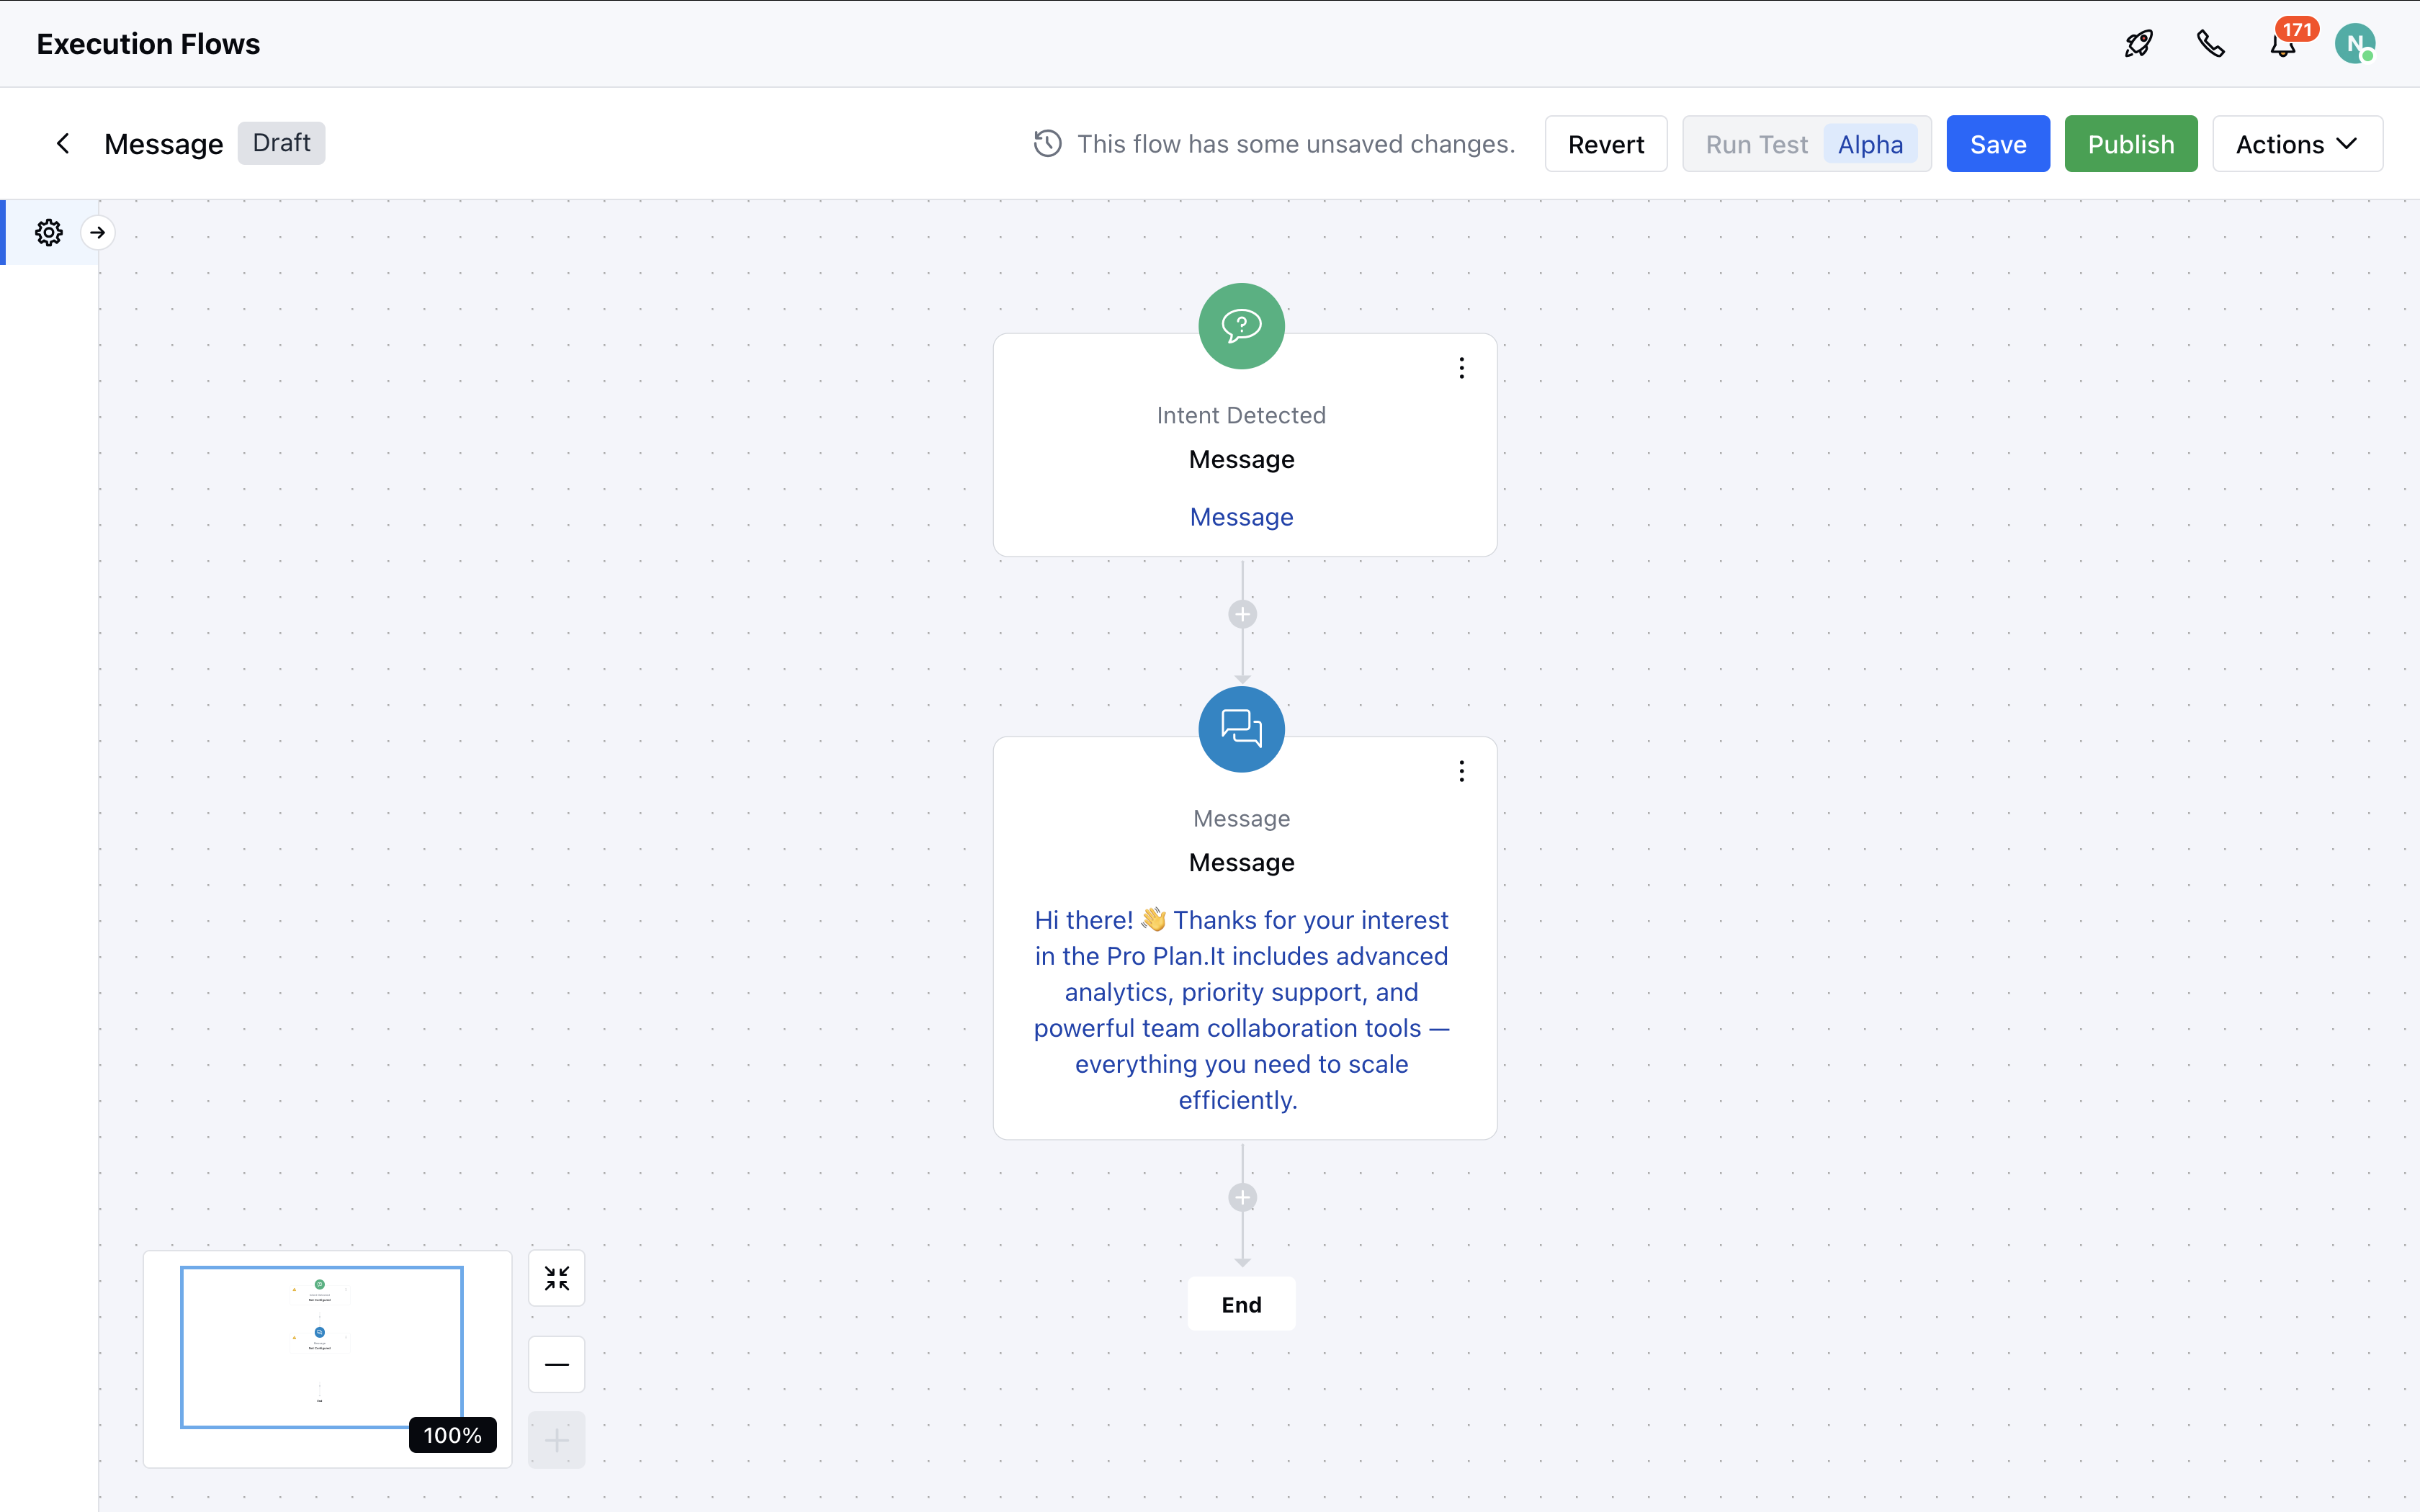The width and height of the screenshot is (2420, 1512).
Task: Click the user avatar N
Action: (x=2355, y=44)
